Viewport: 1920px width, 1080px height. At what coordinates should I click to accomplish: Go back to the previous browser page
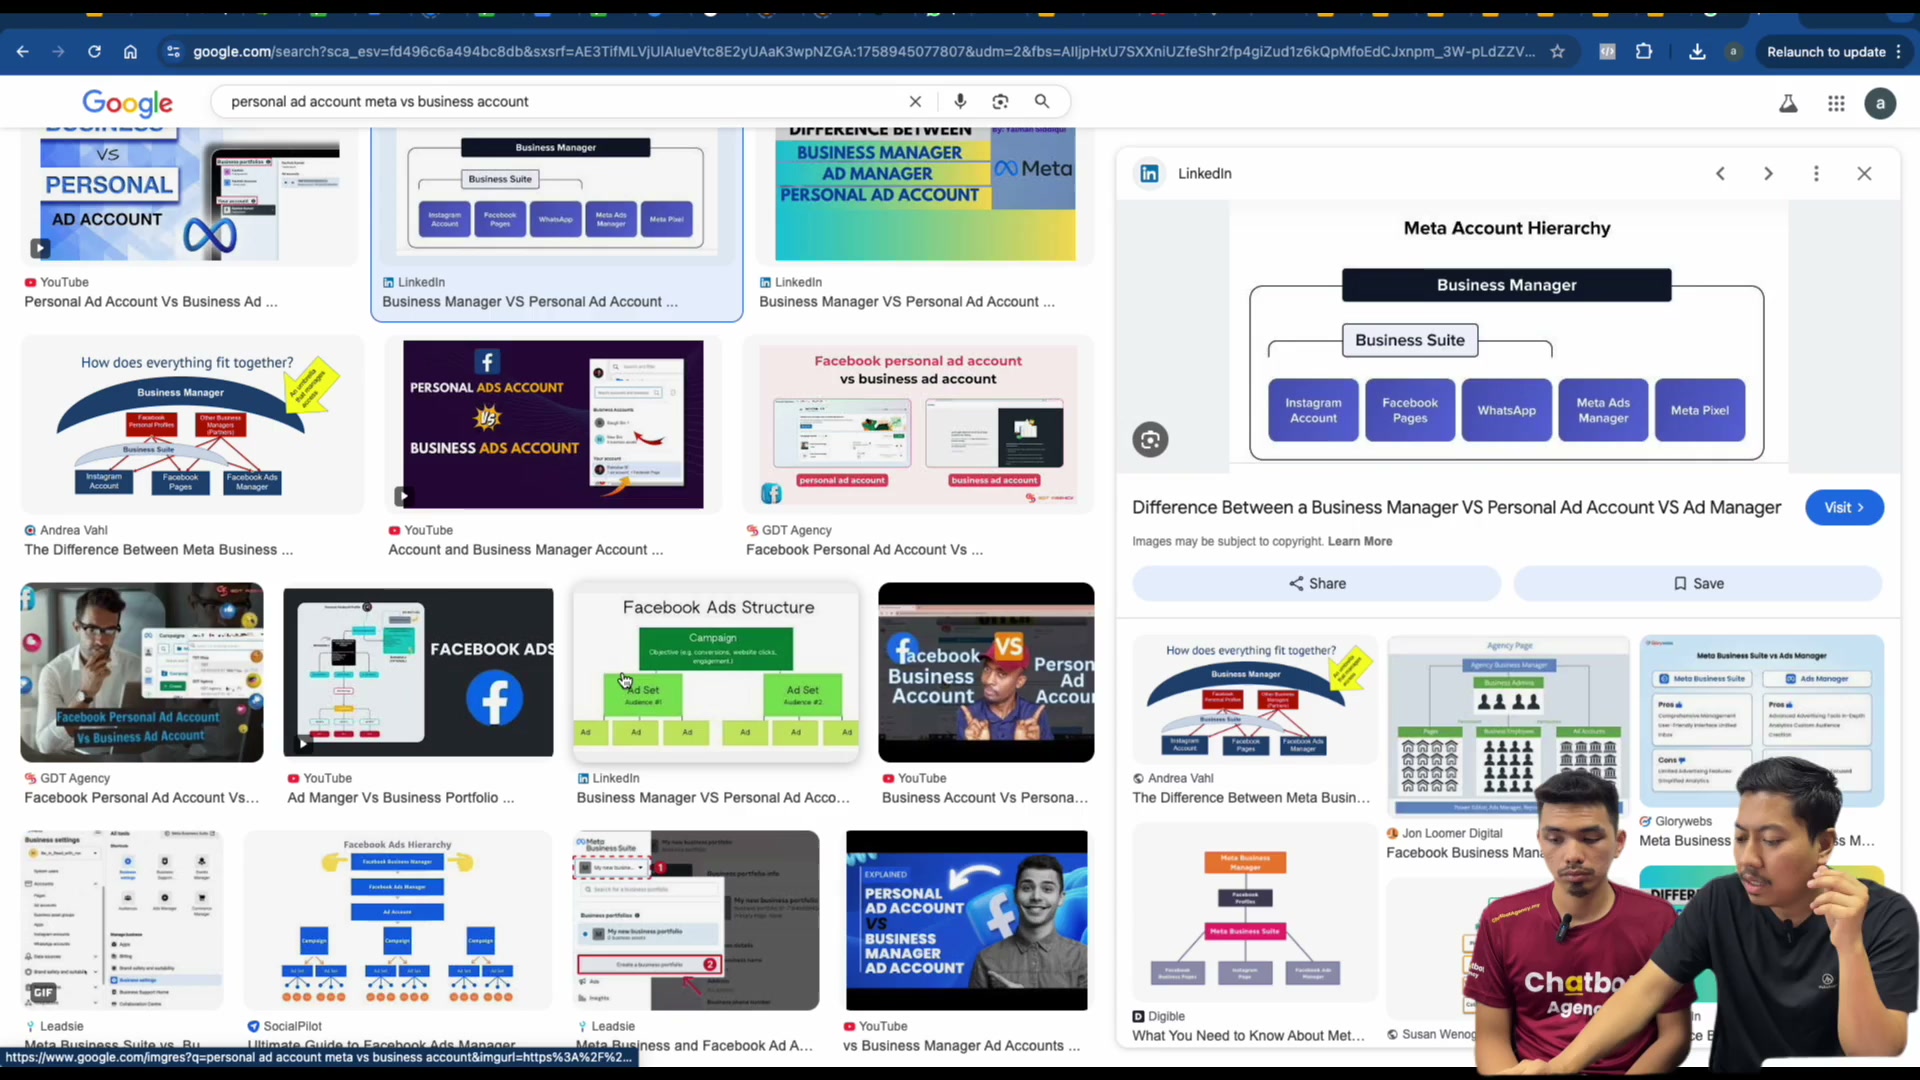pos(23,51)
